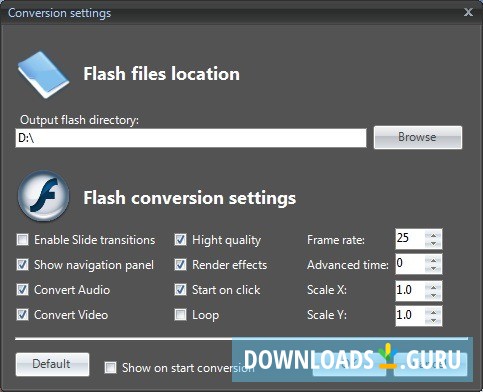Check Show on start conversion
The width and height of the screenshot is (483, 392).
pyautogui.click(x=110, y=368)
